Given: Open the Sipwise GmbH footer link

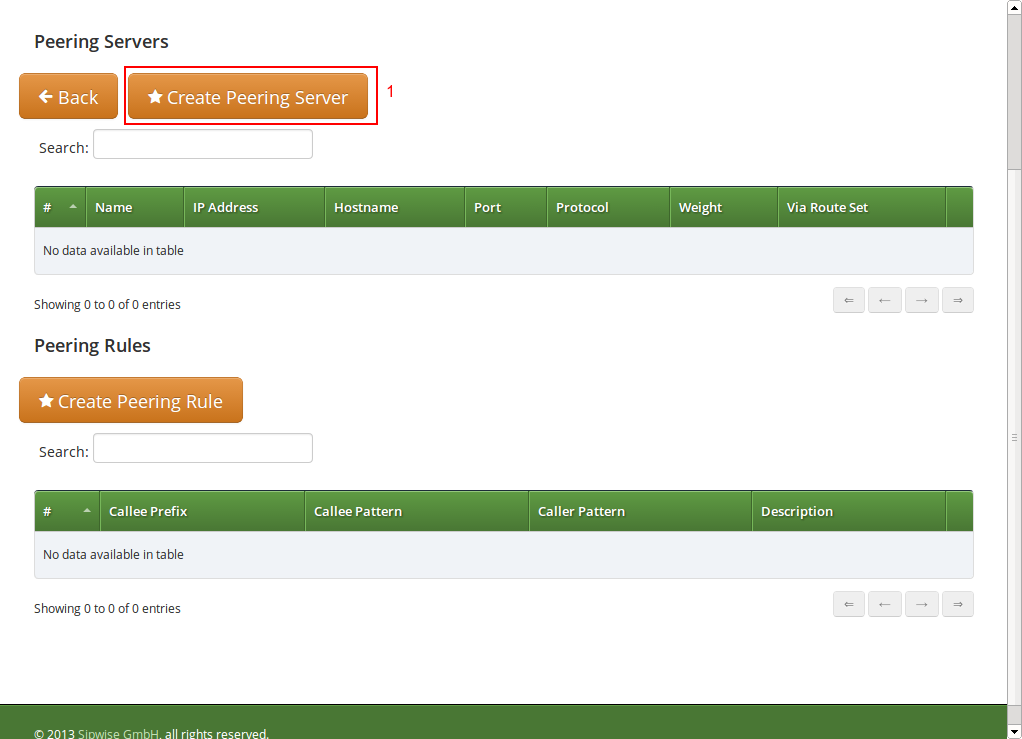Looking at the screenshot, I should (119, 733).
